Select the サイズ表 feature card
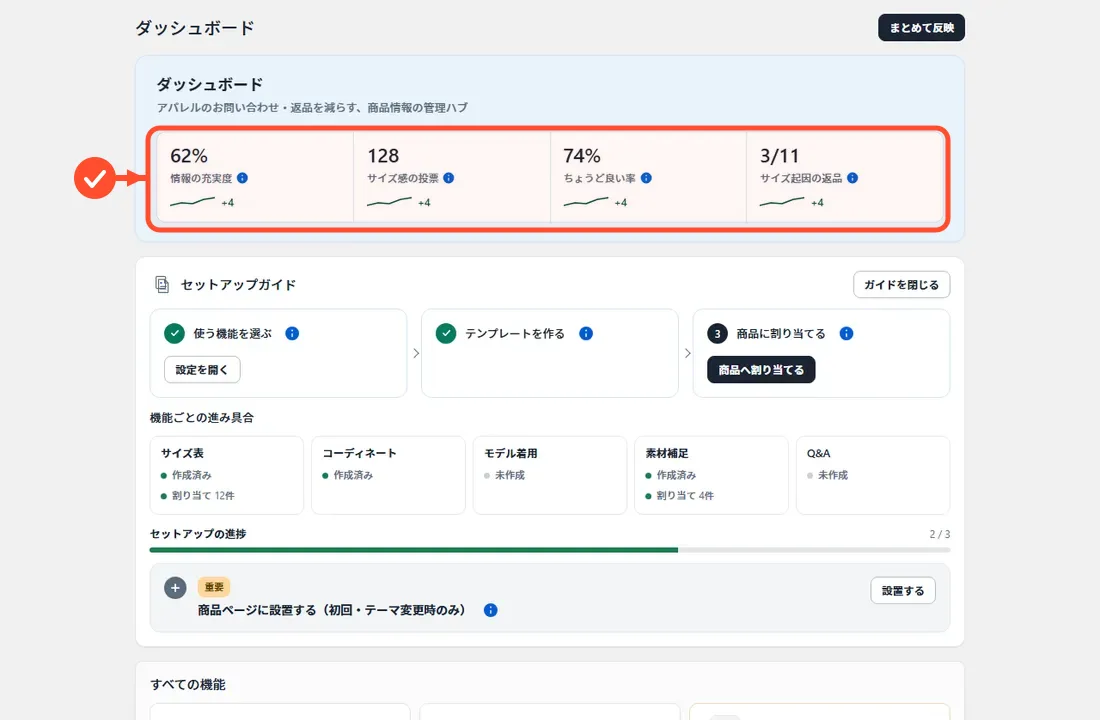Viewport: 1100px width, 720px height. coord(227,475)
